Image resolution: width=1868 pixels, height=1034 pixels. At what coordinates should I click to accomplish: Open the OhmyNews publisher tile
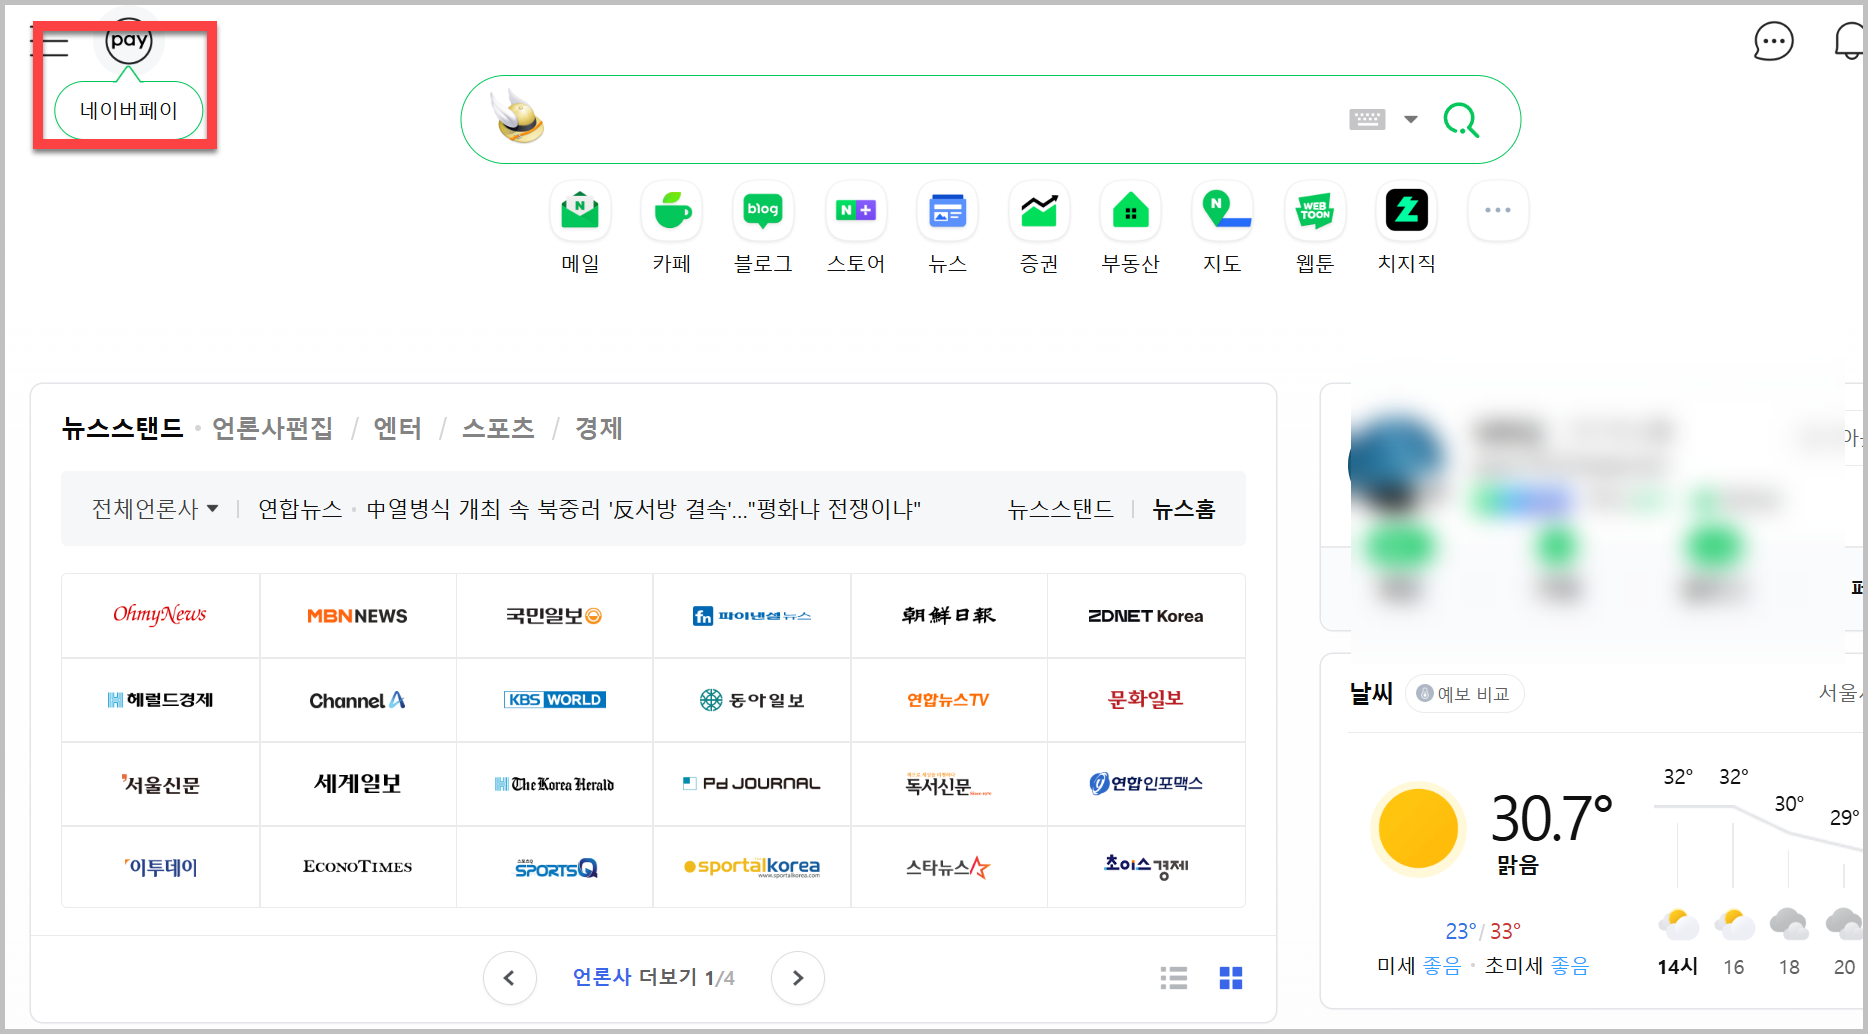point(160,615)
